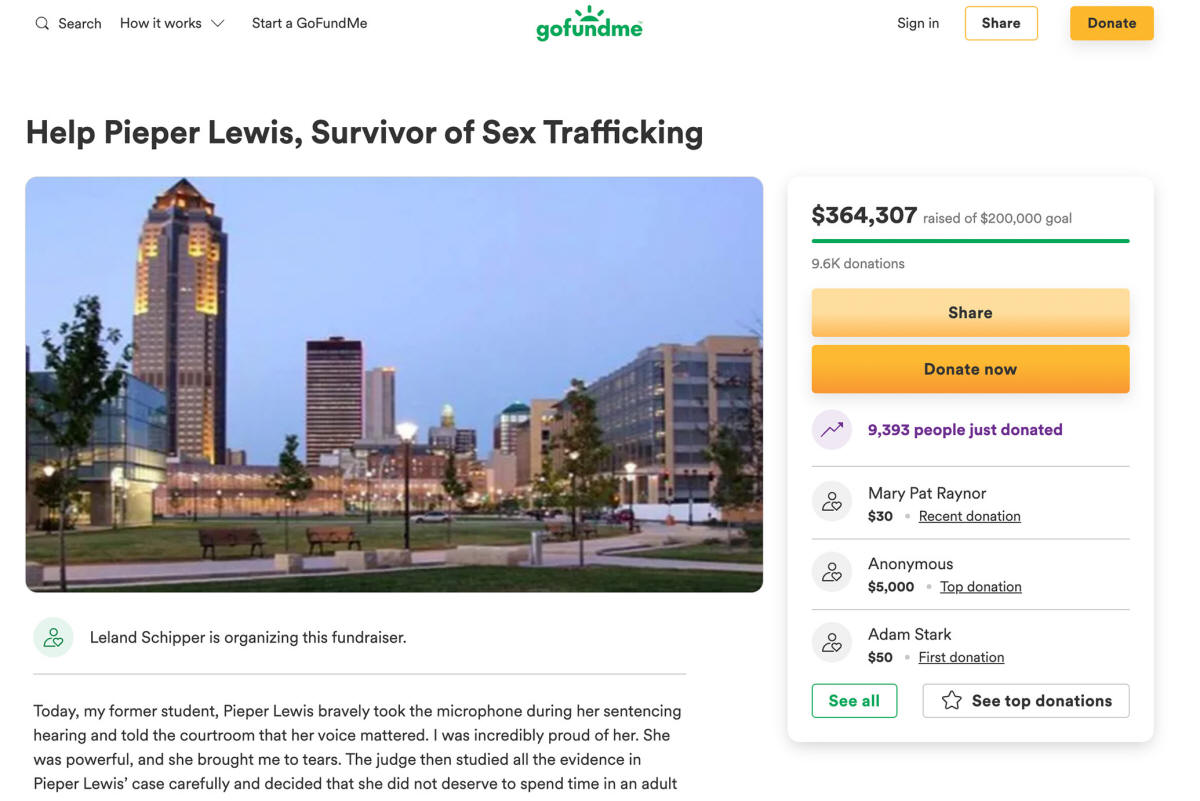Click the organizer avatar icon beside Leland Schipper
Screen dimensions: 1200x801
(53, 637)
